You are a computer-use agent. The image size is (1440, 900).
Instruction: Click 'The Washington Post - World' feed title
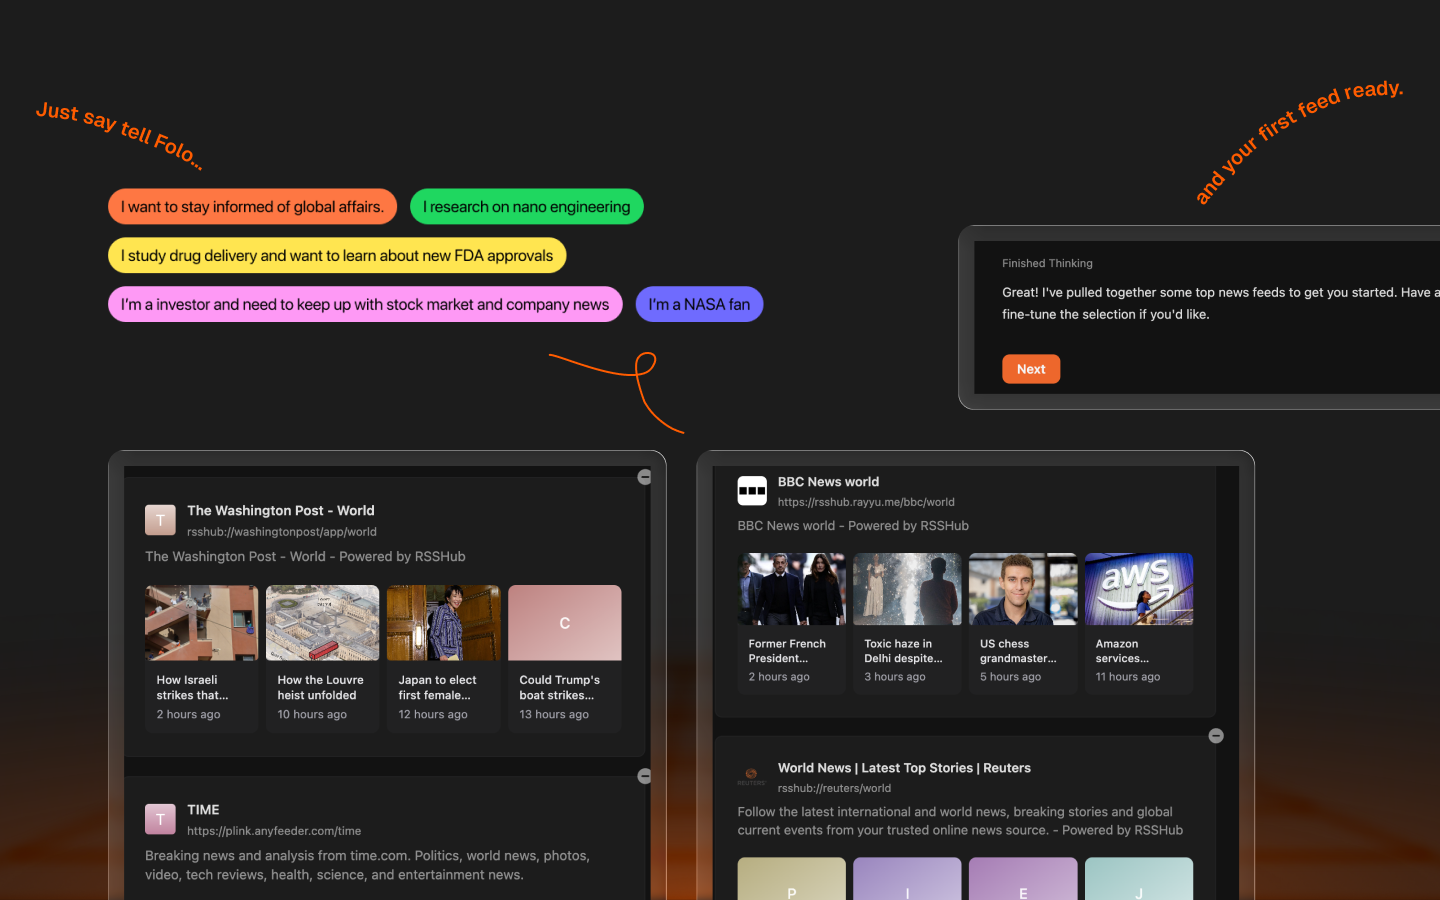click(281, 511)
